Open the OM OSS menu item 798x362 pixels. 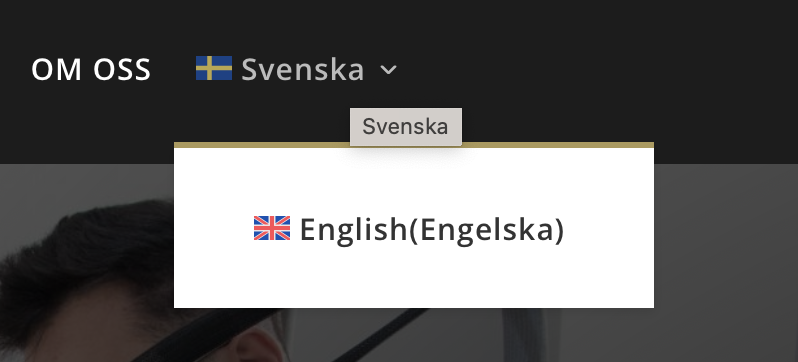pos(91,70)
